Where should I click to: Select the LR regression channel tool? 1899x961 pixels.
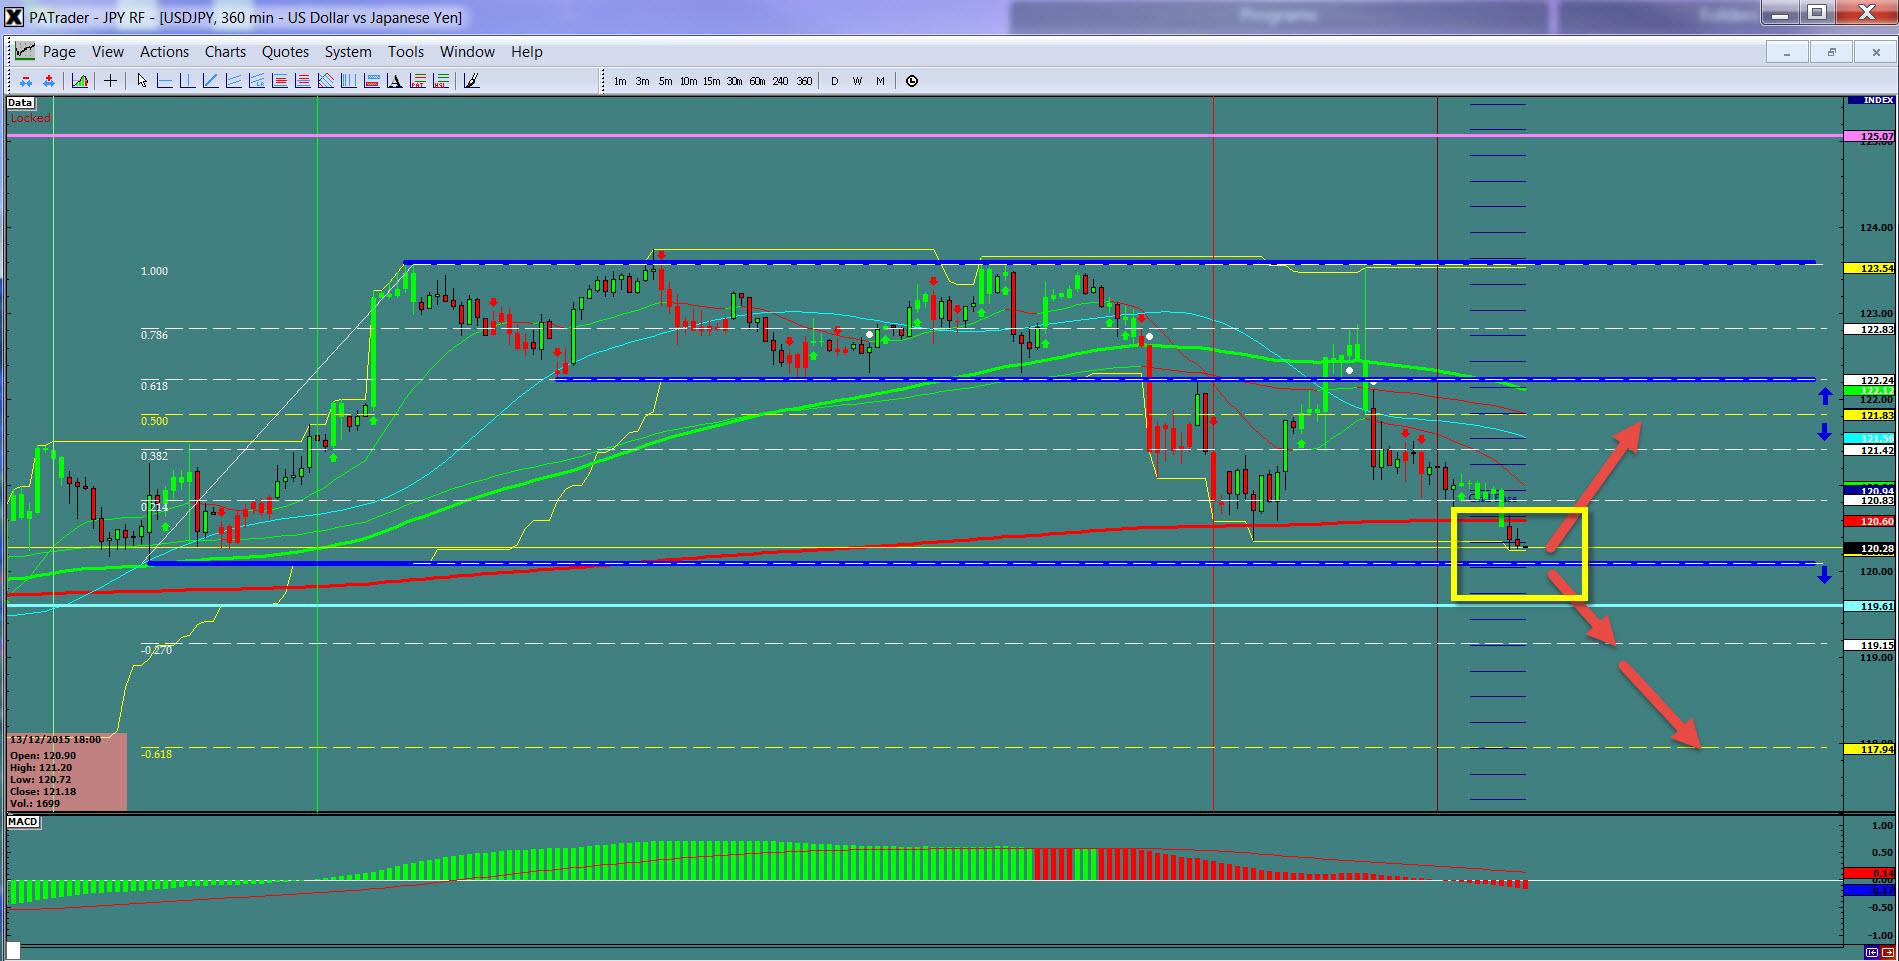(x=256, y=81)
